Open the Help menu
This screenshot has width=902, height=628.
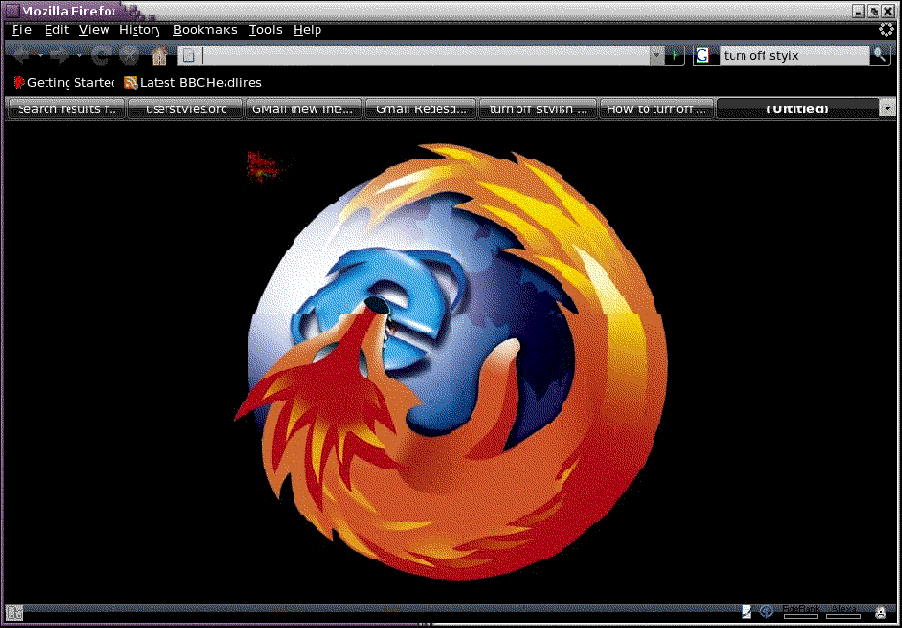tap(307, 30)
